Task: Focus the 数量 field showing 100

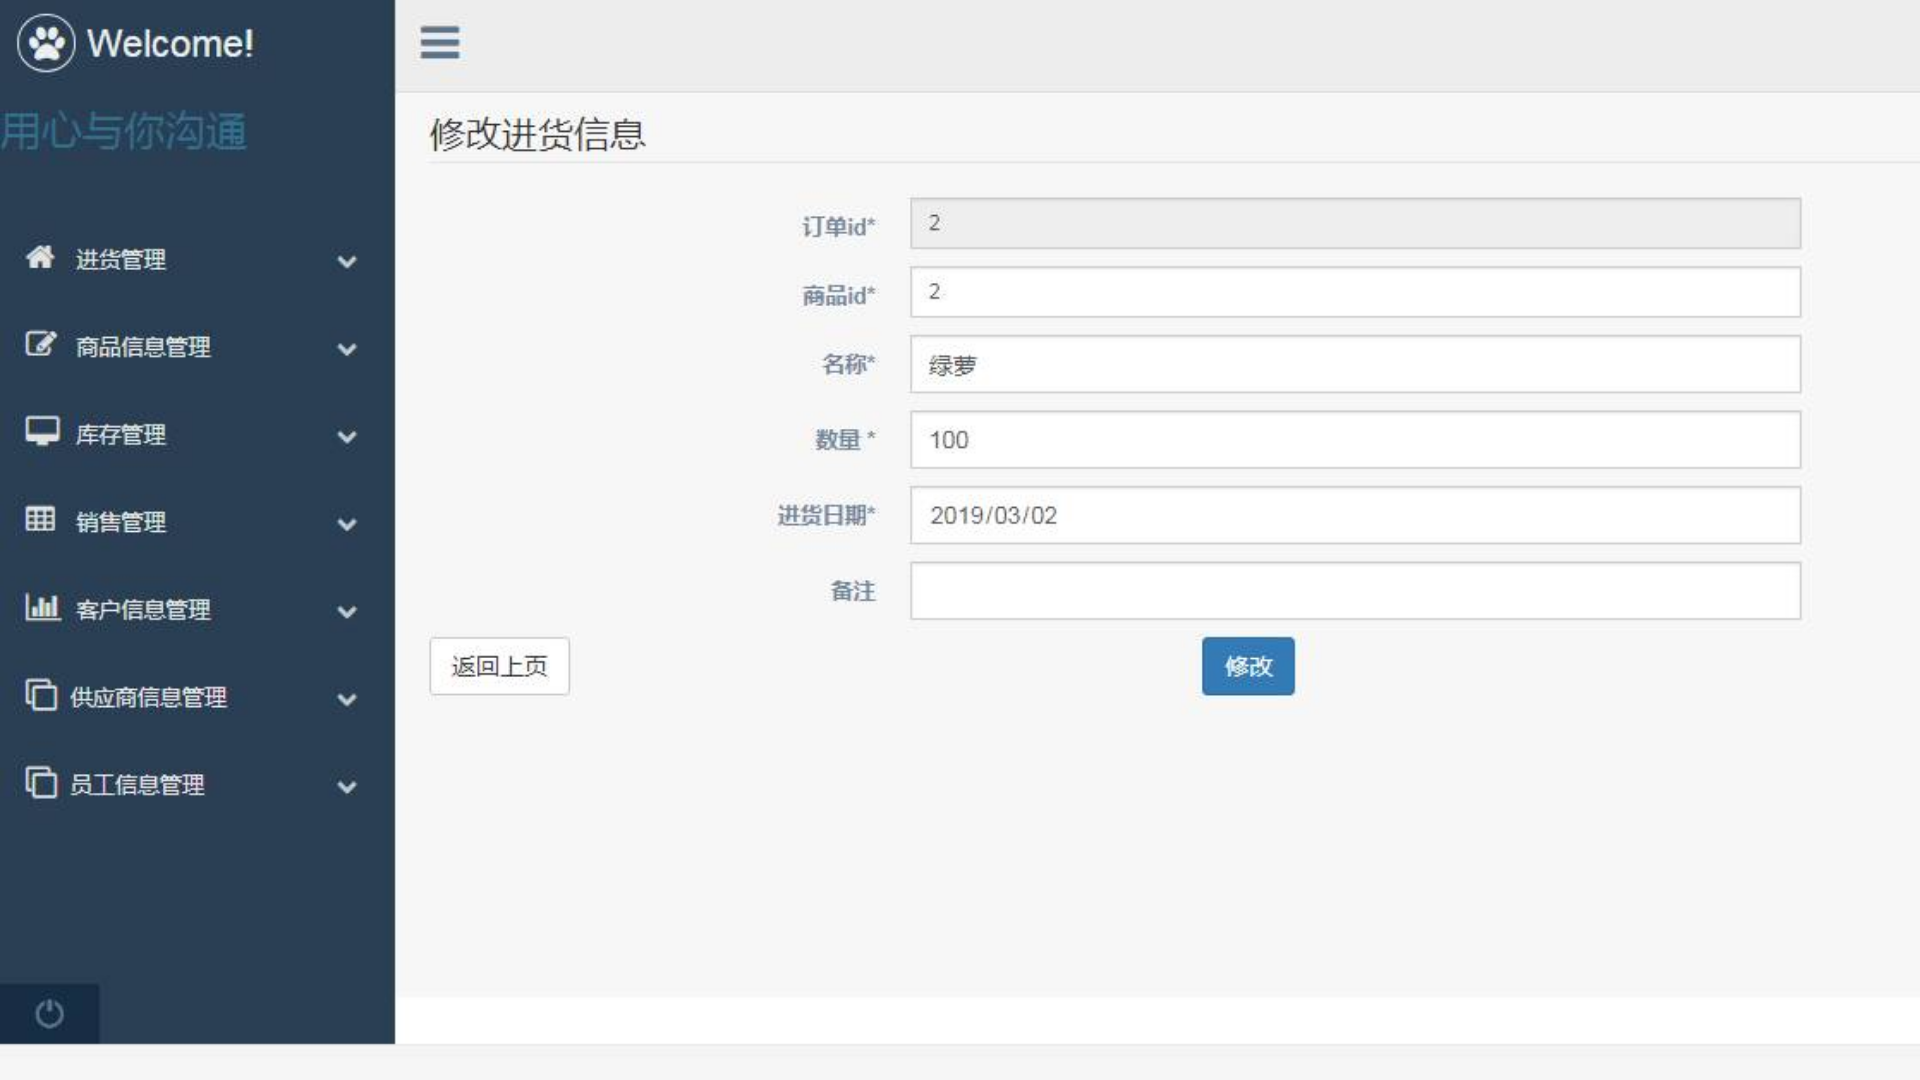Action: [1355, 440]
